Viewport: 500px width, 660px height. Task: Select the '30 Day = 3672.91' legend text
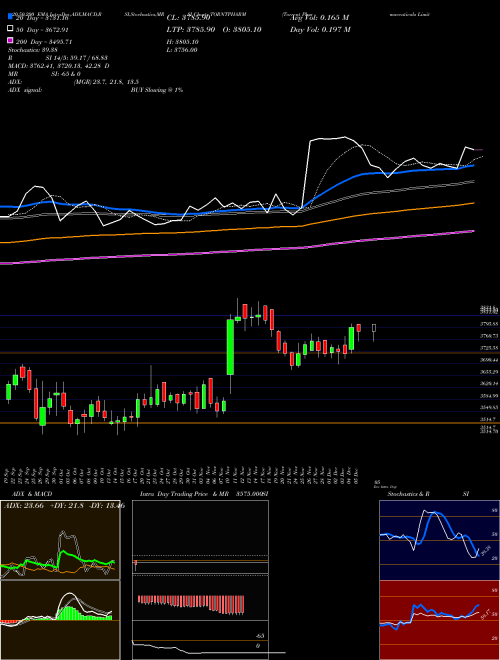43,30
